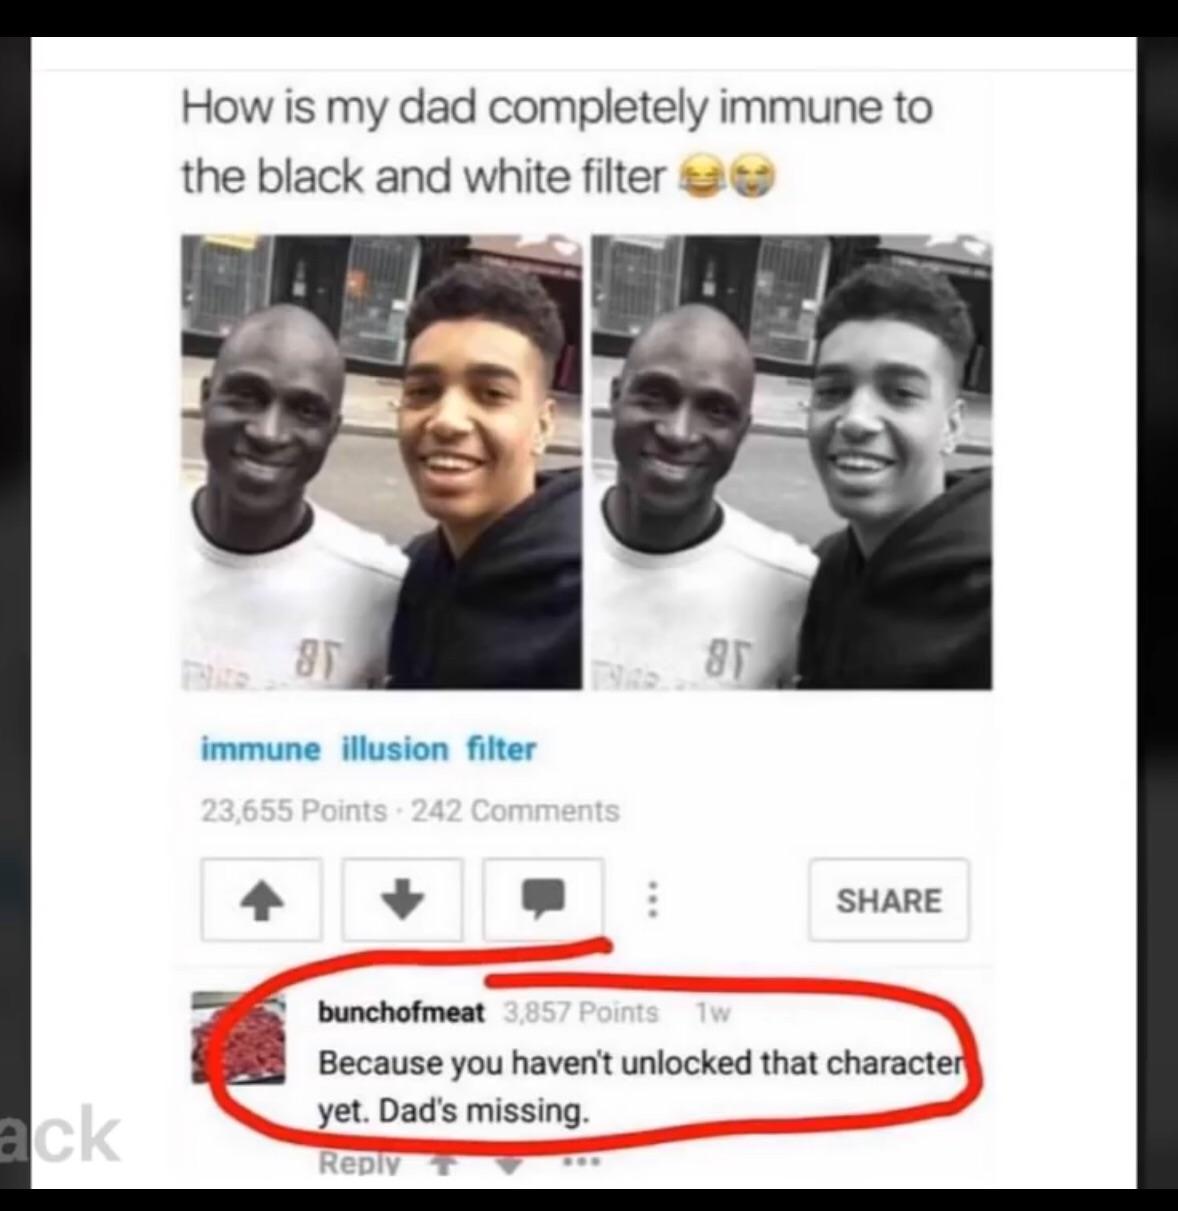
Task: Click the SHARE button
Action: click(x=889, y=900)
